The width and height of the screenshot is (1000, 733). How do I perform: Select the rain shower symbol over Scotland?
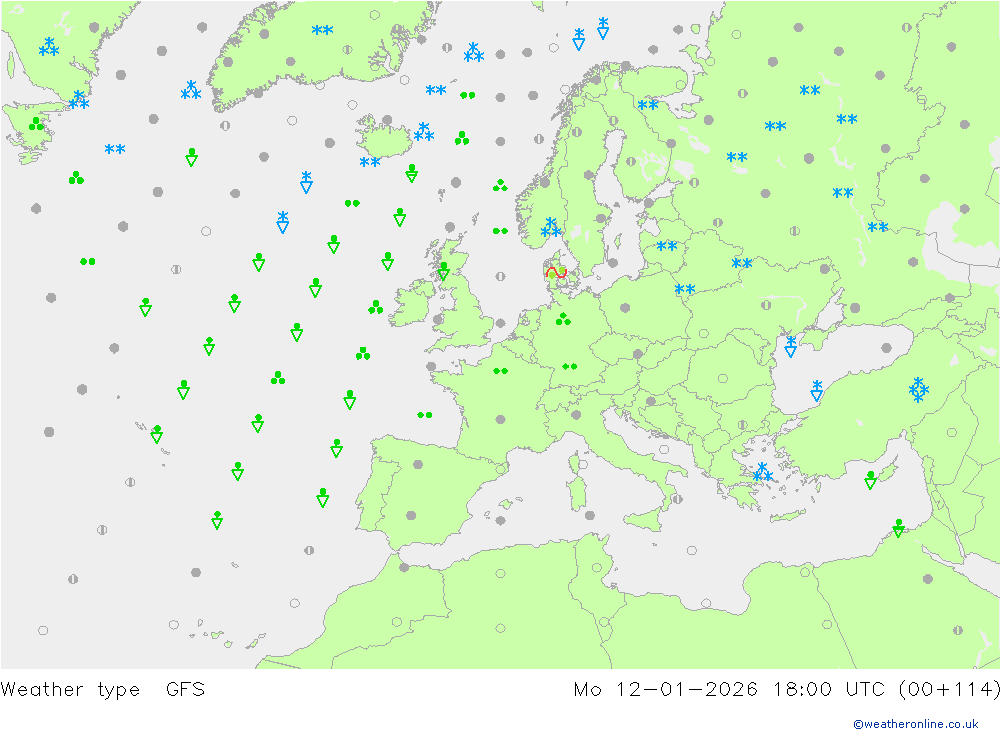coord(443,271)
